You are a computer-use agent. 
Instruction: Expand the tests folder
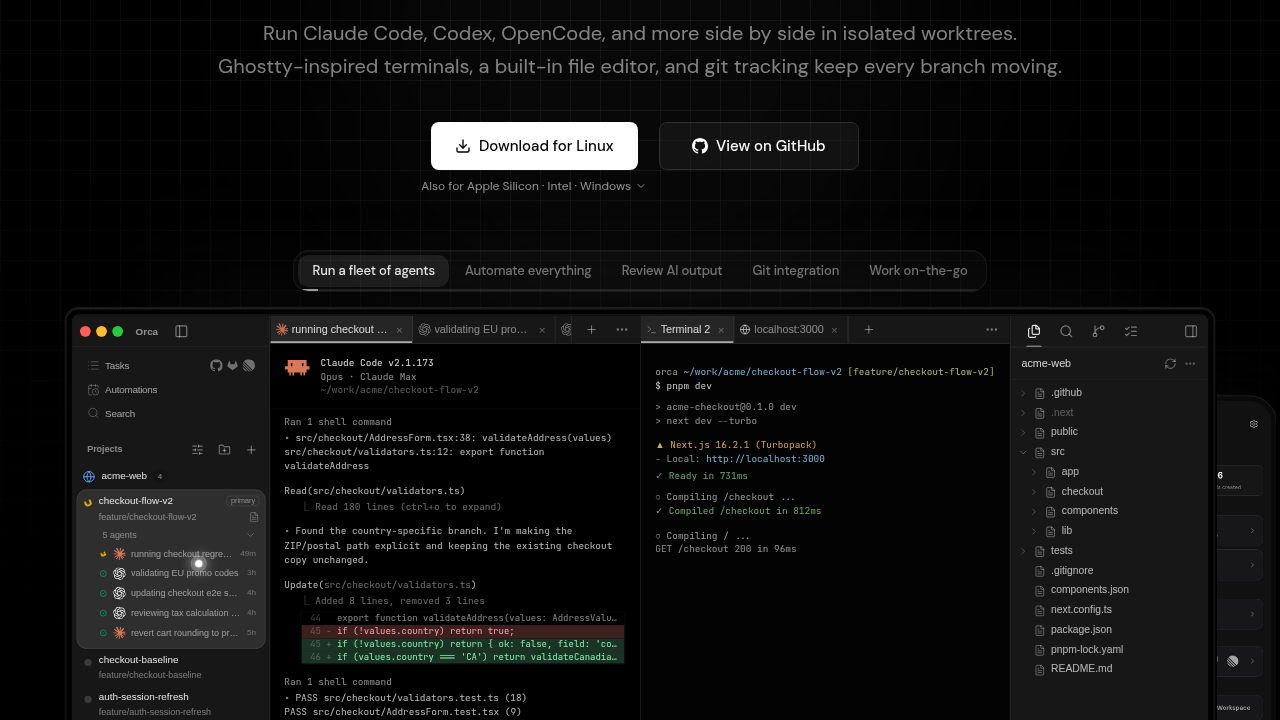tap(1110, 551)
